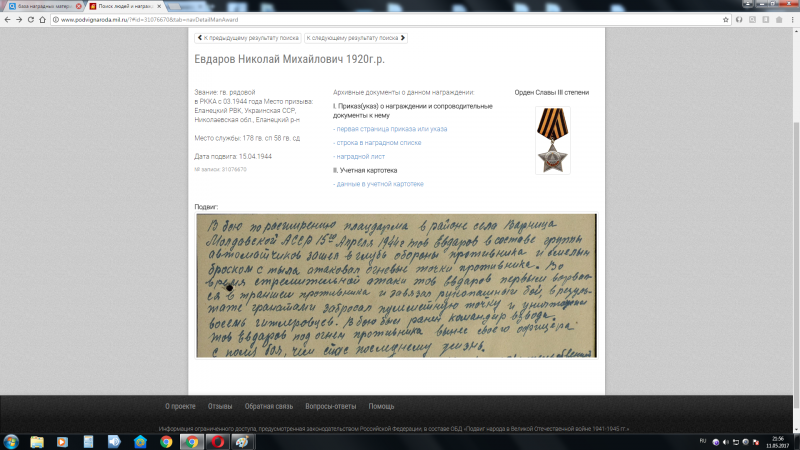Open the Chrome three-dot menu
800x450 pixels.
point(792,19)
